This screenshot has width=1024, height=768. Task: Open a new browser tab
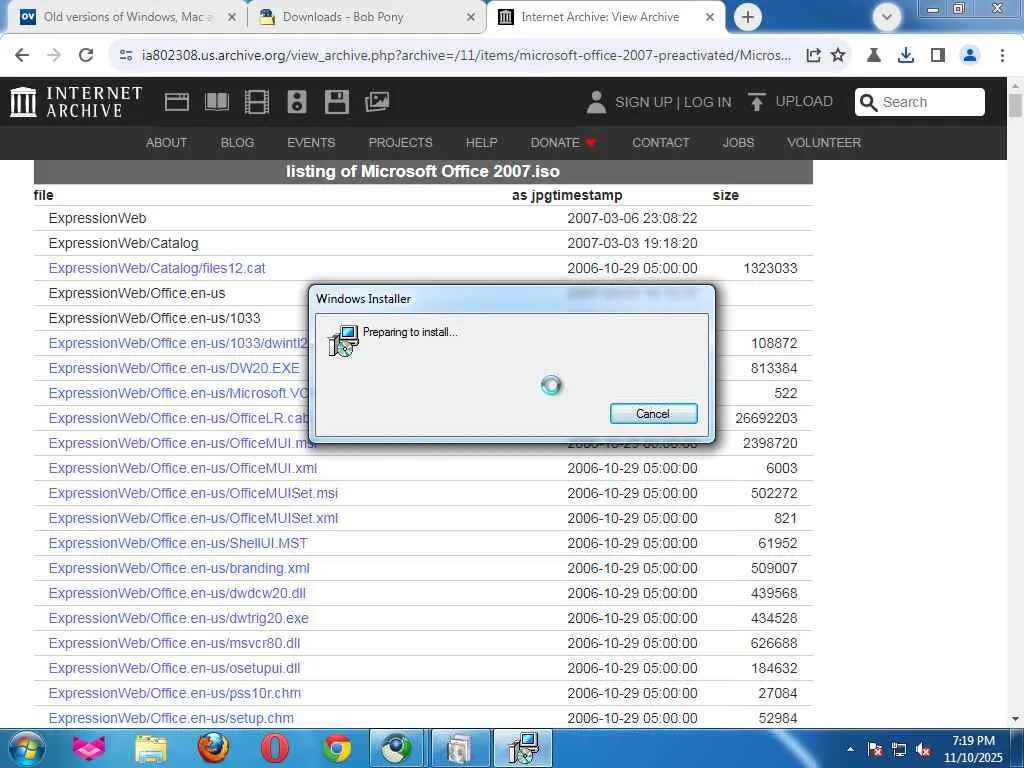click(x=748, y=17)
